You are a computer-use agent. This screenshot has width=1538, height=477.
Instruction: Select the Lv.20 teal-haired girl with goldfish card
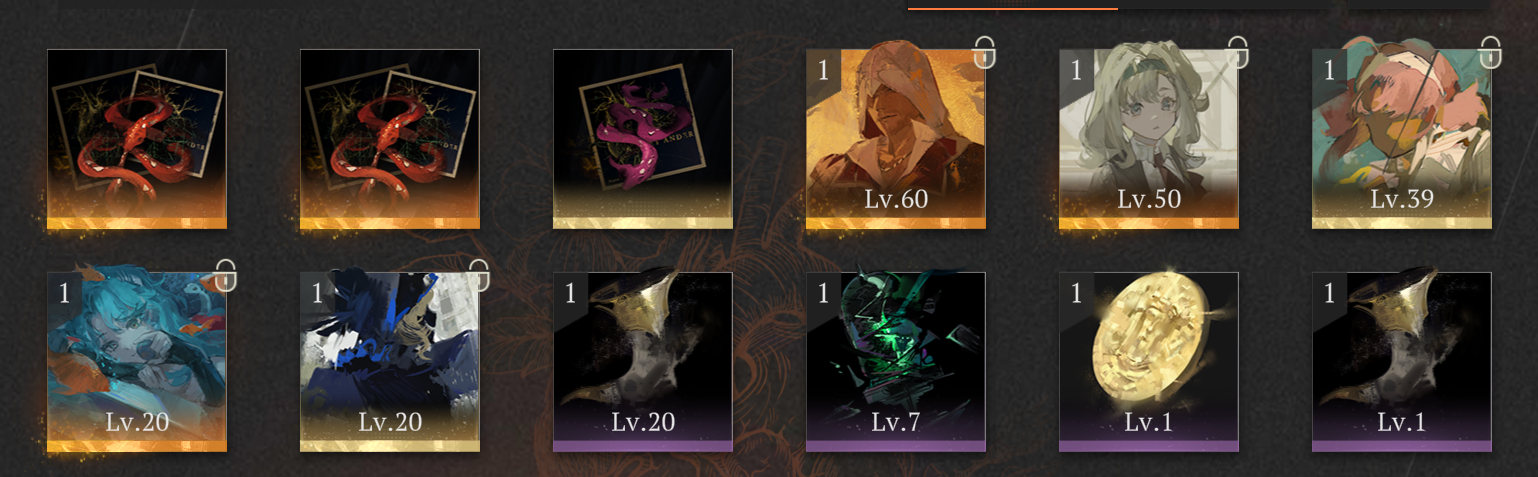click(x=137, y=362)
